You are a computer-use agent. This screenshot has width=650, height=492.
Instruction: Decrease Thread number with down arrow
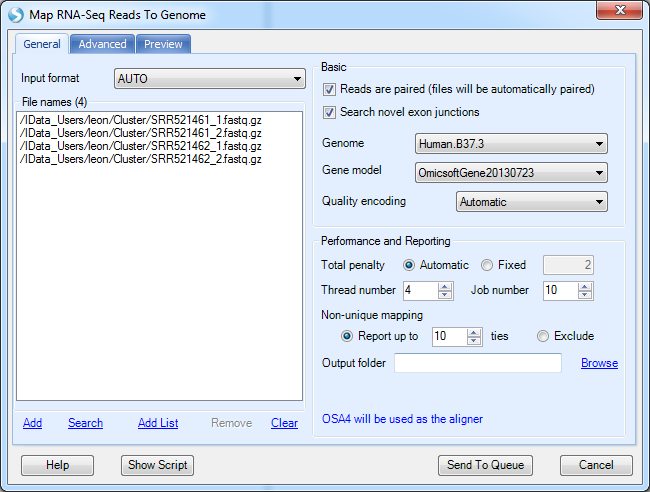coord(445,295)
